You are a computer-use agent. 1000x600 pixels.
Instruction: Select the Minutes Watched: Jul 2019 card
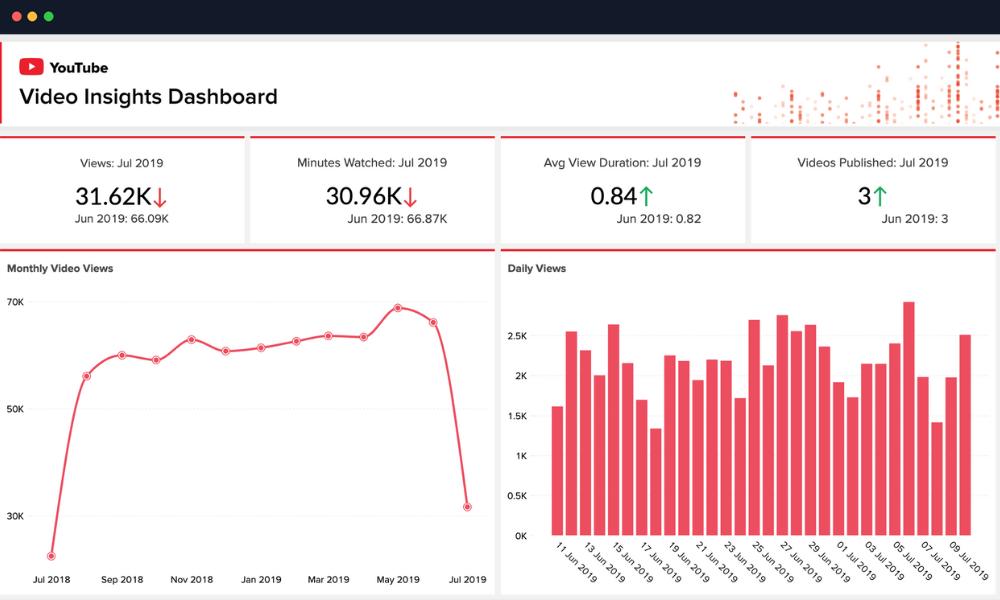click(370, 190)
